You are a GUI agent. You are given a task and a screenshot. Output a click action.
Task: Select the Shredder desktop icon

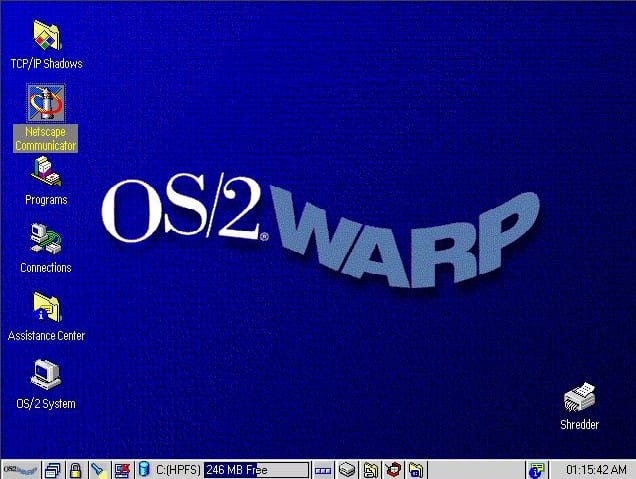tap(579, 397)
